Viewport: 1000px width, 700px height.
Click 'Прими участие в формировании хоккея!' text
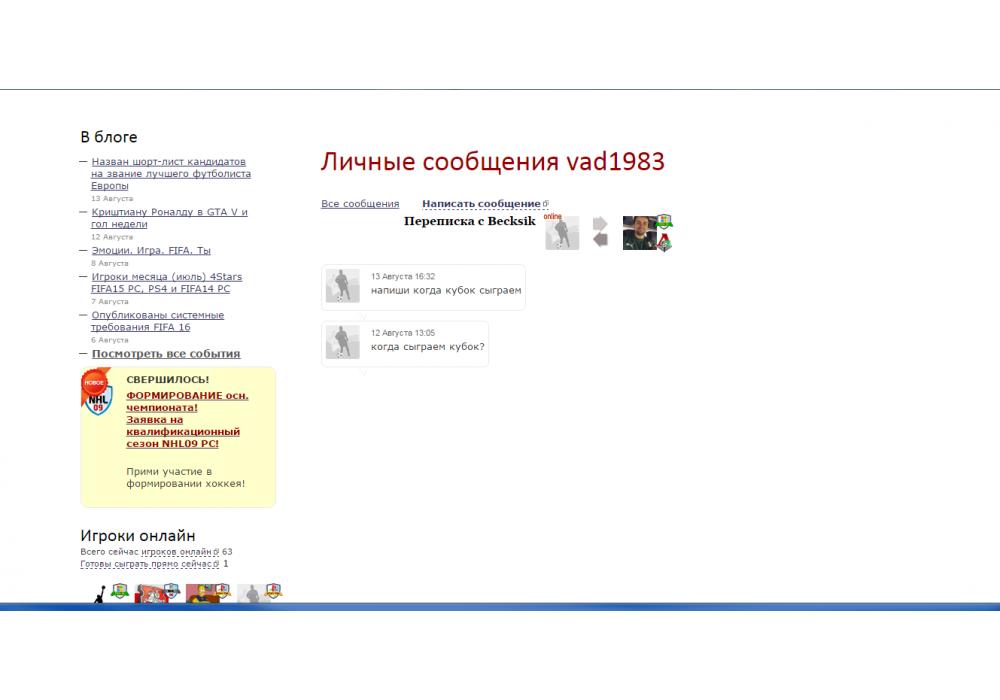[x=185, y=478]
